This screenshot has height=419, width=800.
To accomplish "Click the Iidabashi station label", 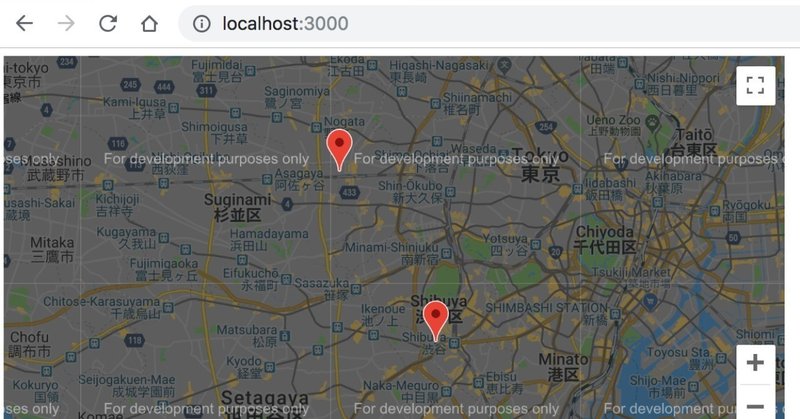I will point(610,188).
